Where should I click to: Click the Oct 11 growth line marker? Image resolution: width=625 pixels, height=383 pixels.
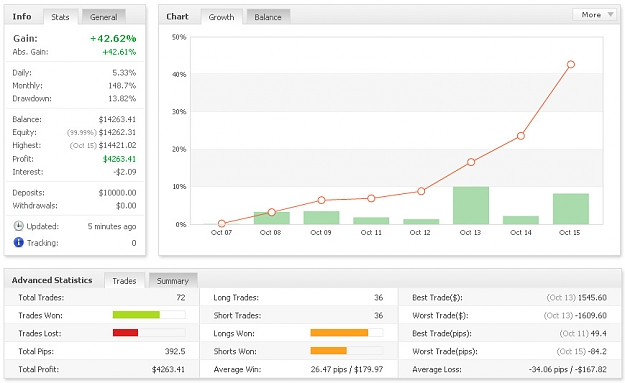pos(371,198)
